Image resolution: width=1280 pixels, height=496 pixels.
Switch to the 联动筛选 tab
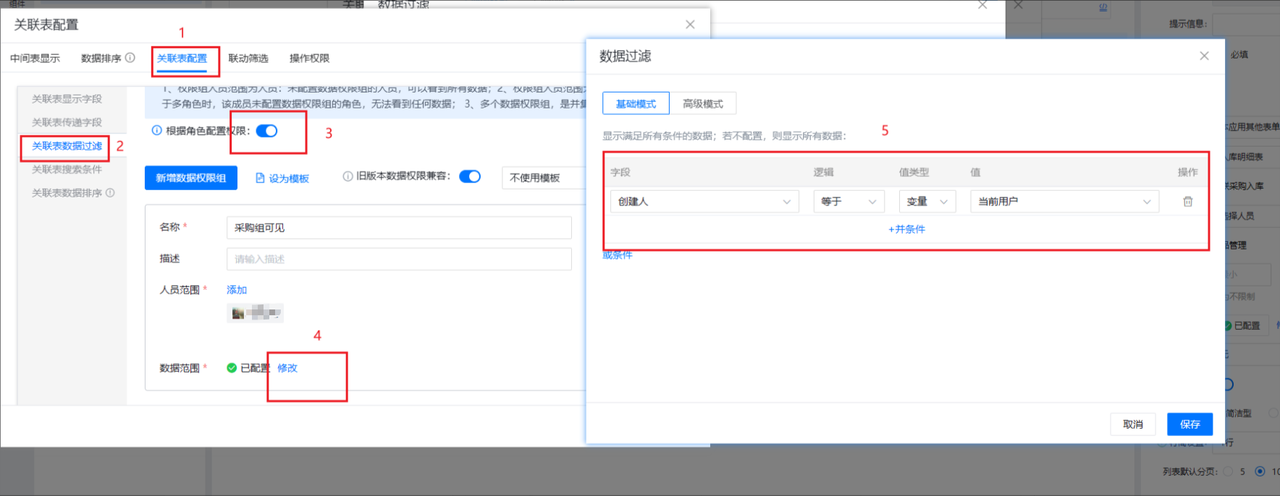(x=247, y=58)
